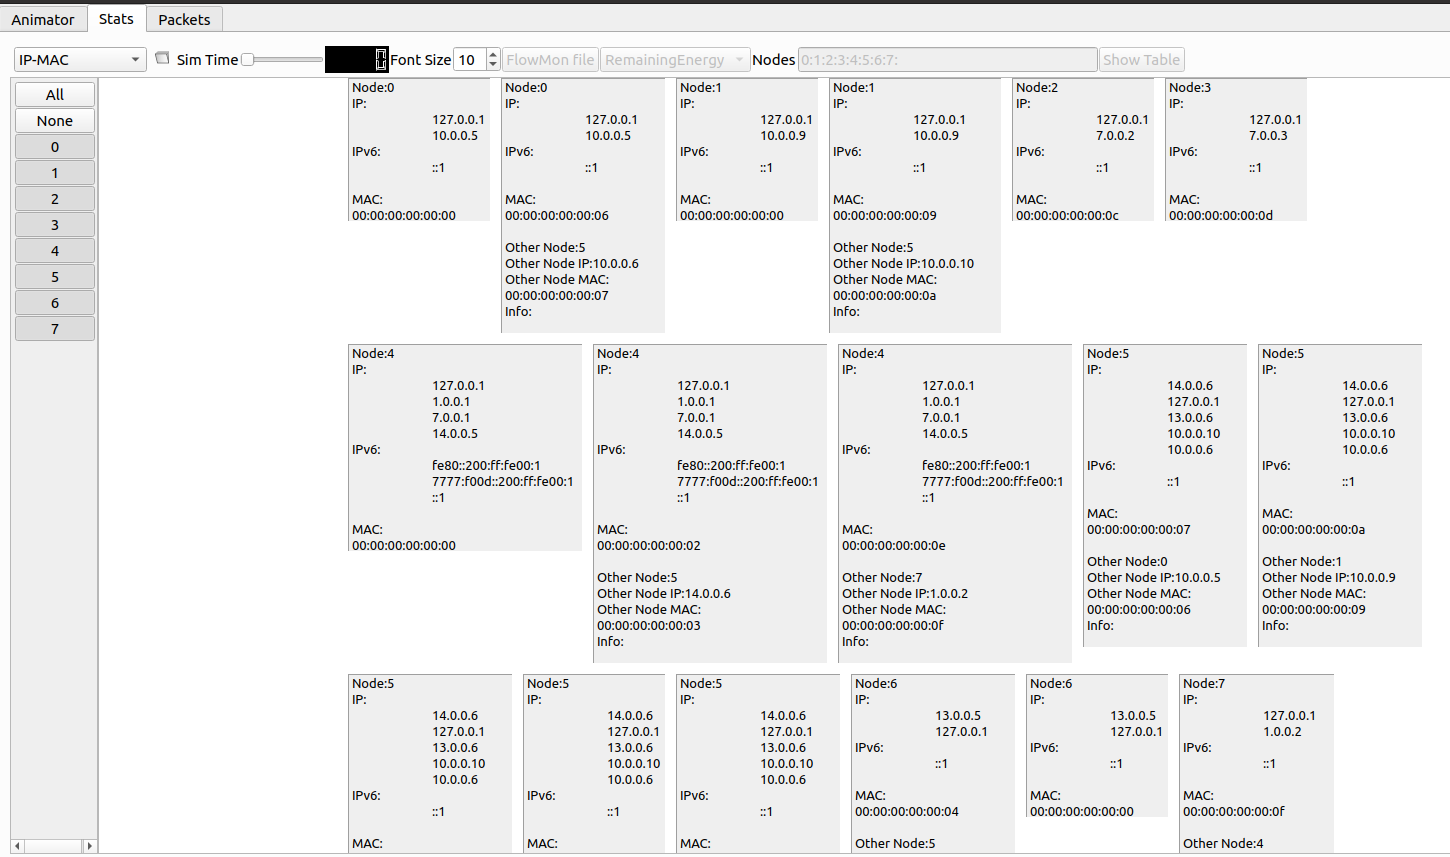Toggle node 4 in the node list

pos(55,251)
